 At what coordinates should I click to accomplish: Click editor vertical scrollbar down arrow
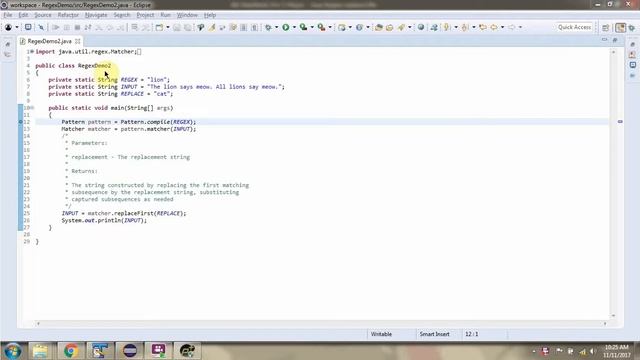pos(613,316)
